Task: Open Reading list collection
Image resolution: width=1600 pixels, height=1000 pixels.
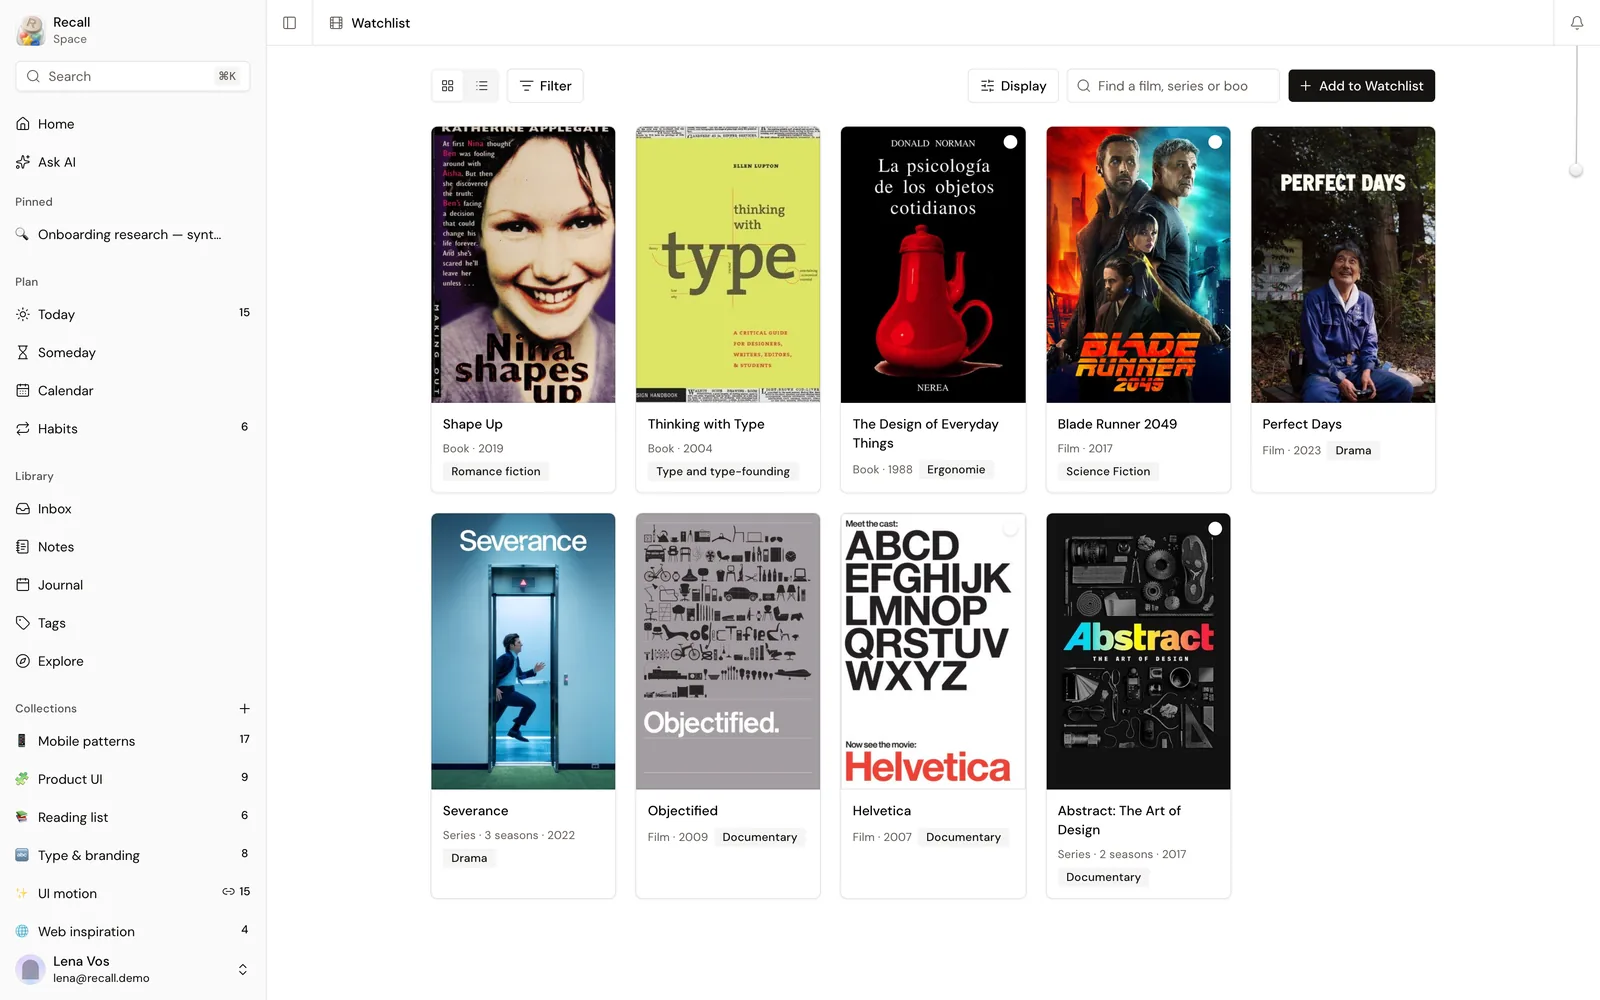Action: tap(133, 817)
